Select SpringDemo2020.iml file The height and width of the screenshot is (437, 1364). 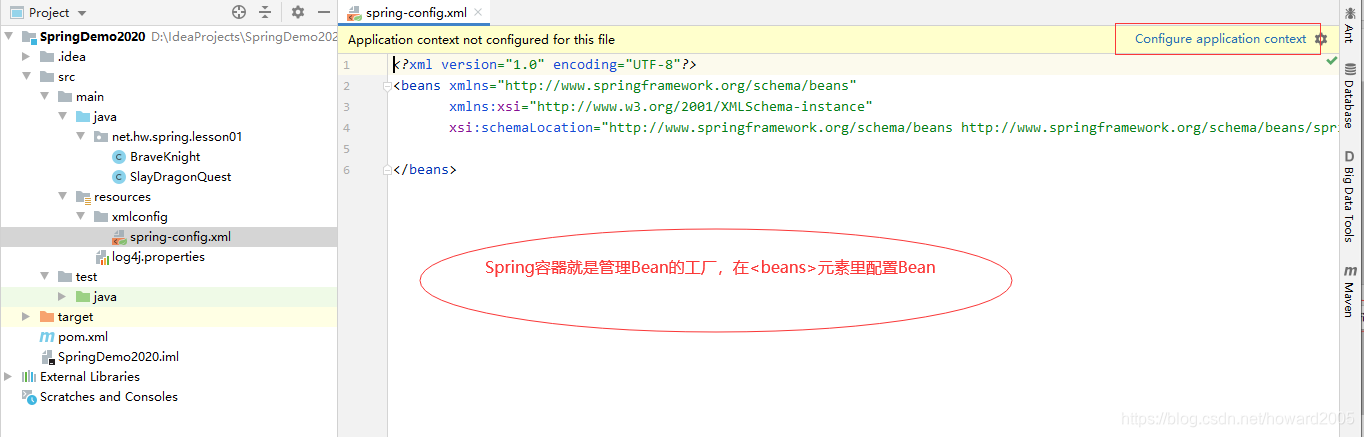[118, 357]
